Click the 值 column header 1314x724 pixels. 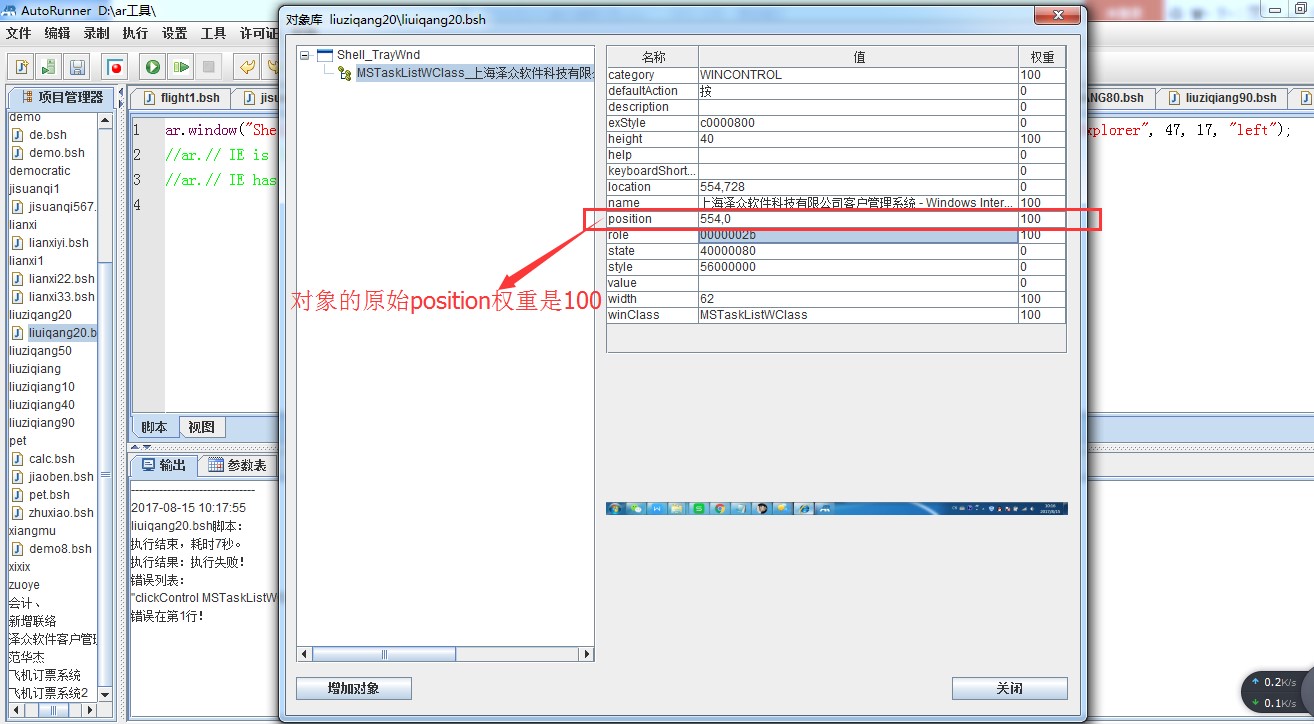point(858,57)
